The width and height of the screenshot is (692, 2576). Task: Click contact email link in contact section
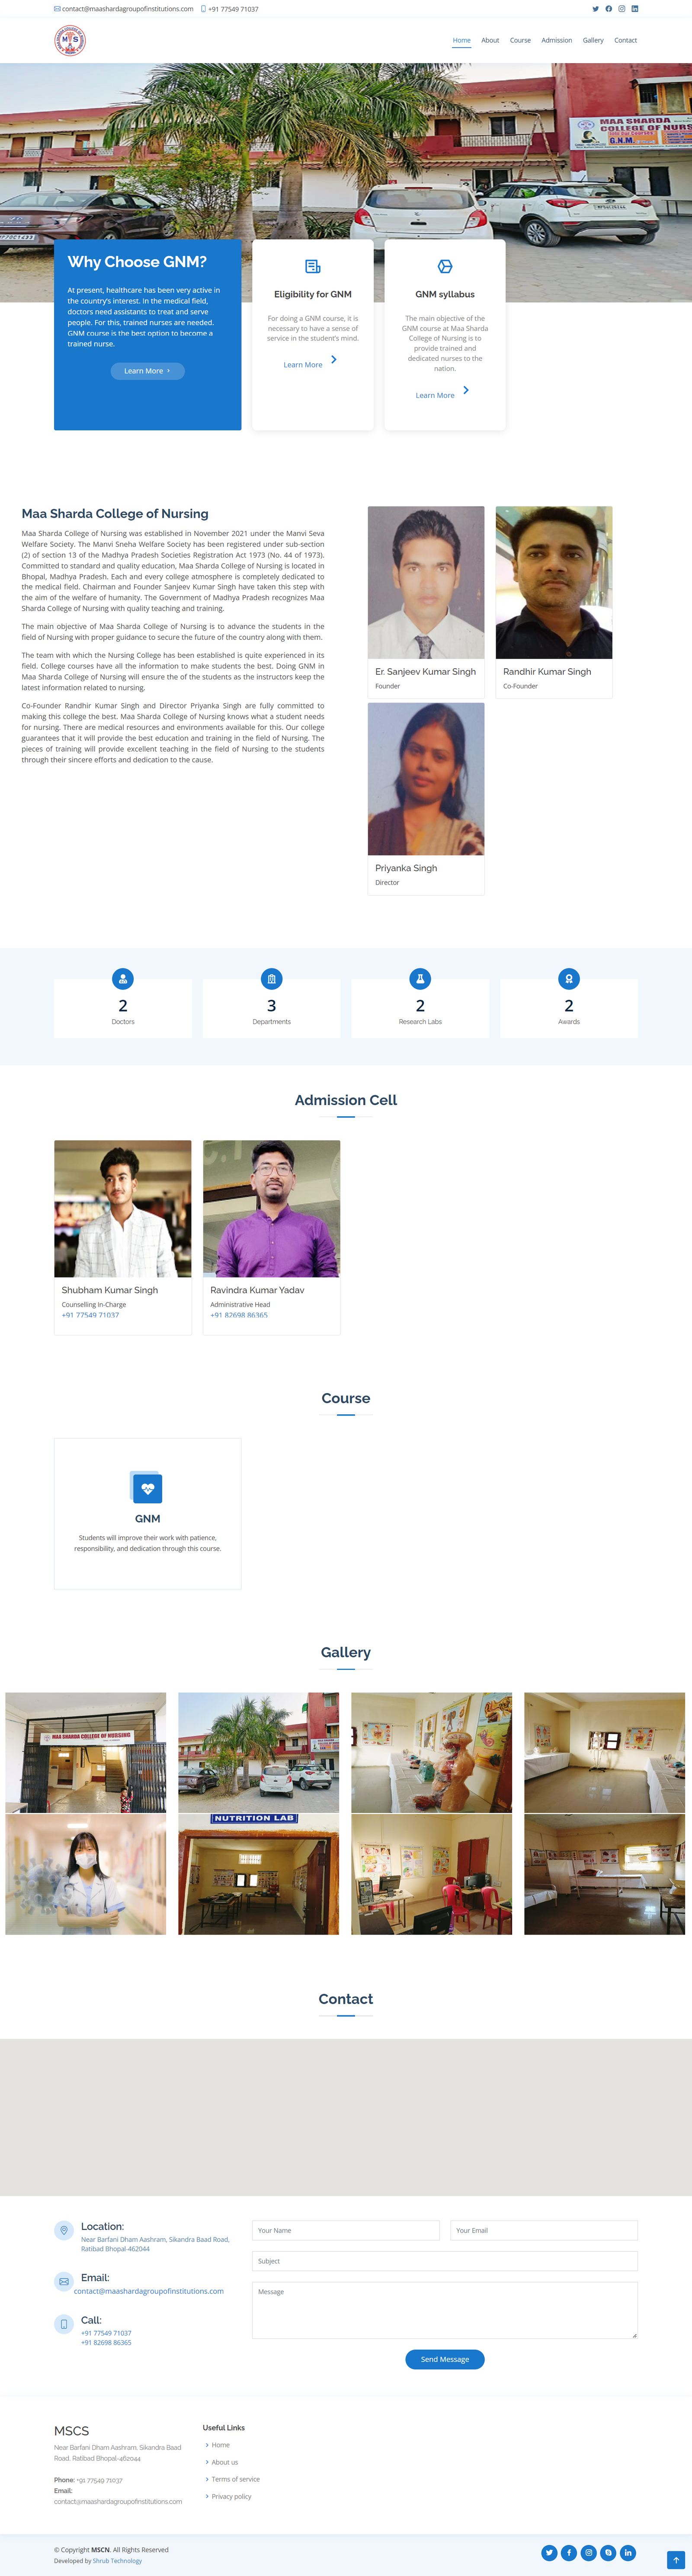click(x=149, y=2291)
